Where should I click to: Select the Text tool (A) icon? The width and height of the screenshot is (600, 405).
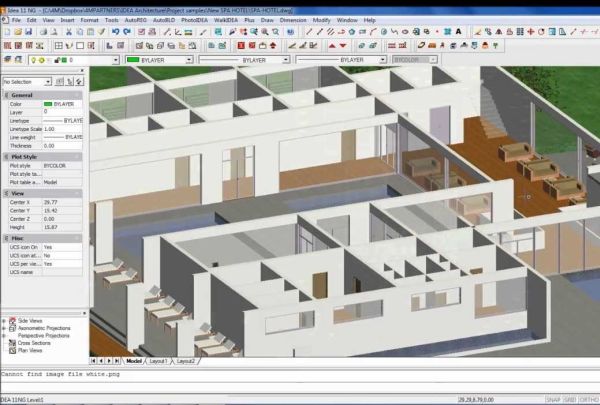(457, 32)
